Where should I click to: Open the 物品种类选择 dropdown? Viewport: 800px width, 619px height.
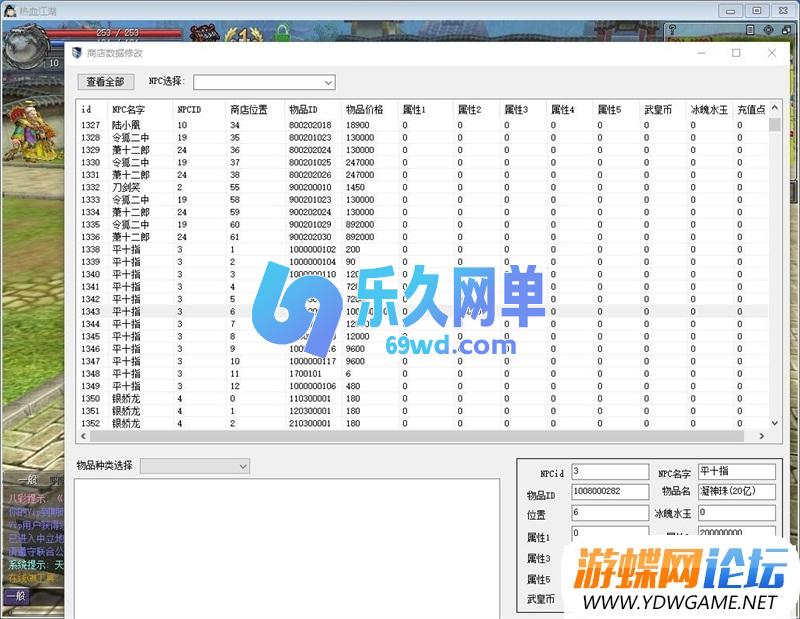point(195,466)
